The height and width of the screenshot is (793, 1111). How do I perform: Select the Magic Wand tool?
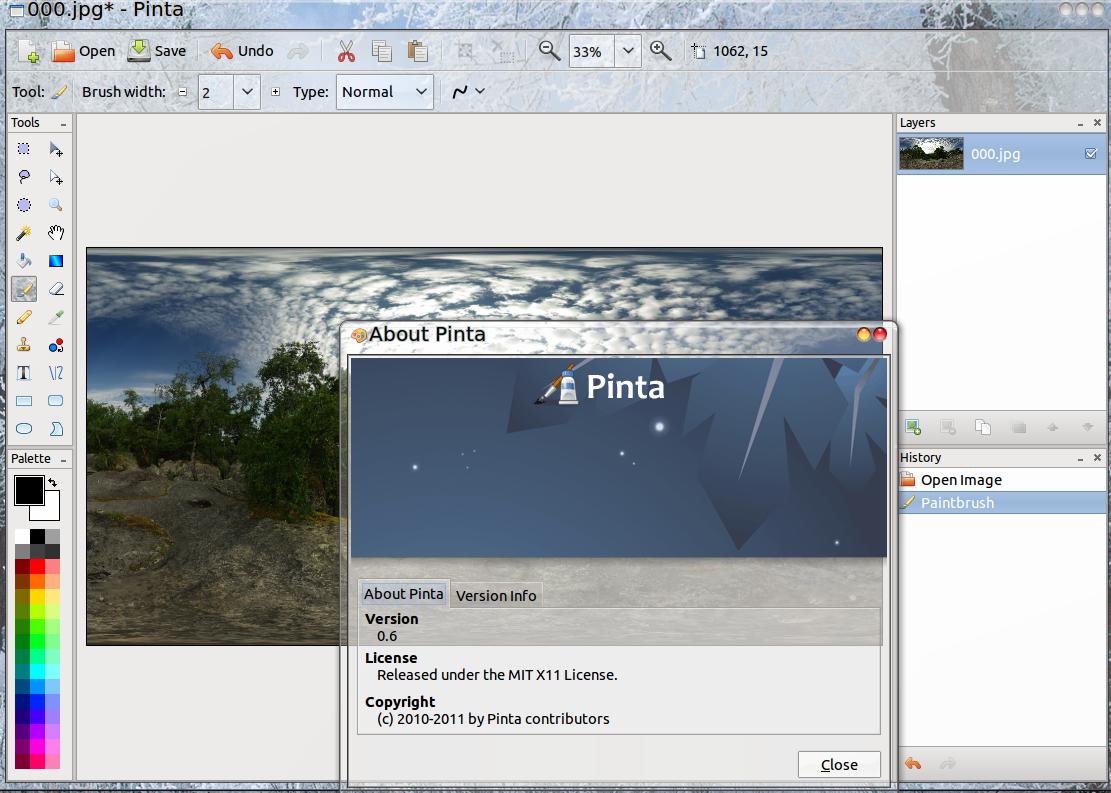tap(24, 232)
